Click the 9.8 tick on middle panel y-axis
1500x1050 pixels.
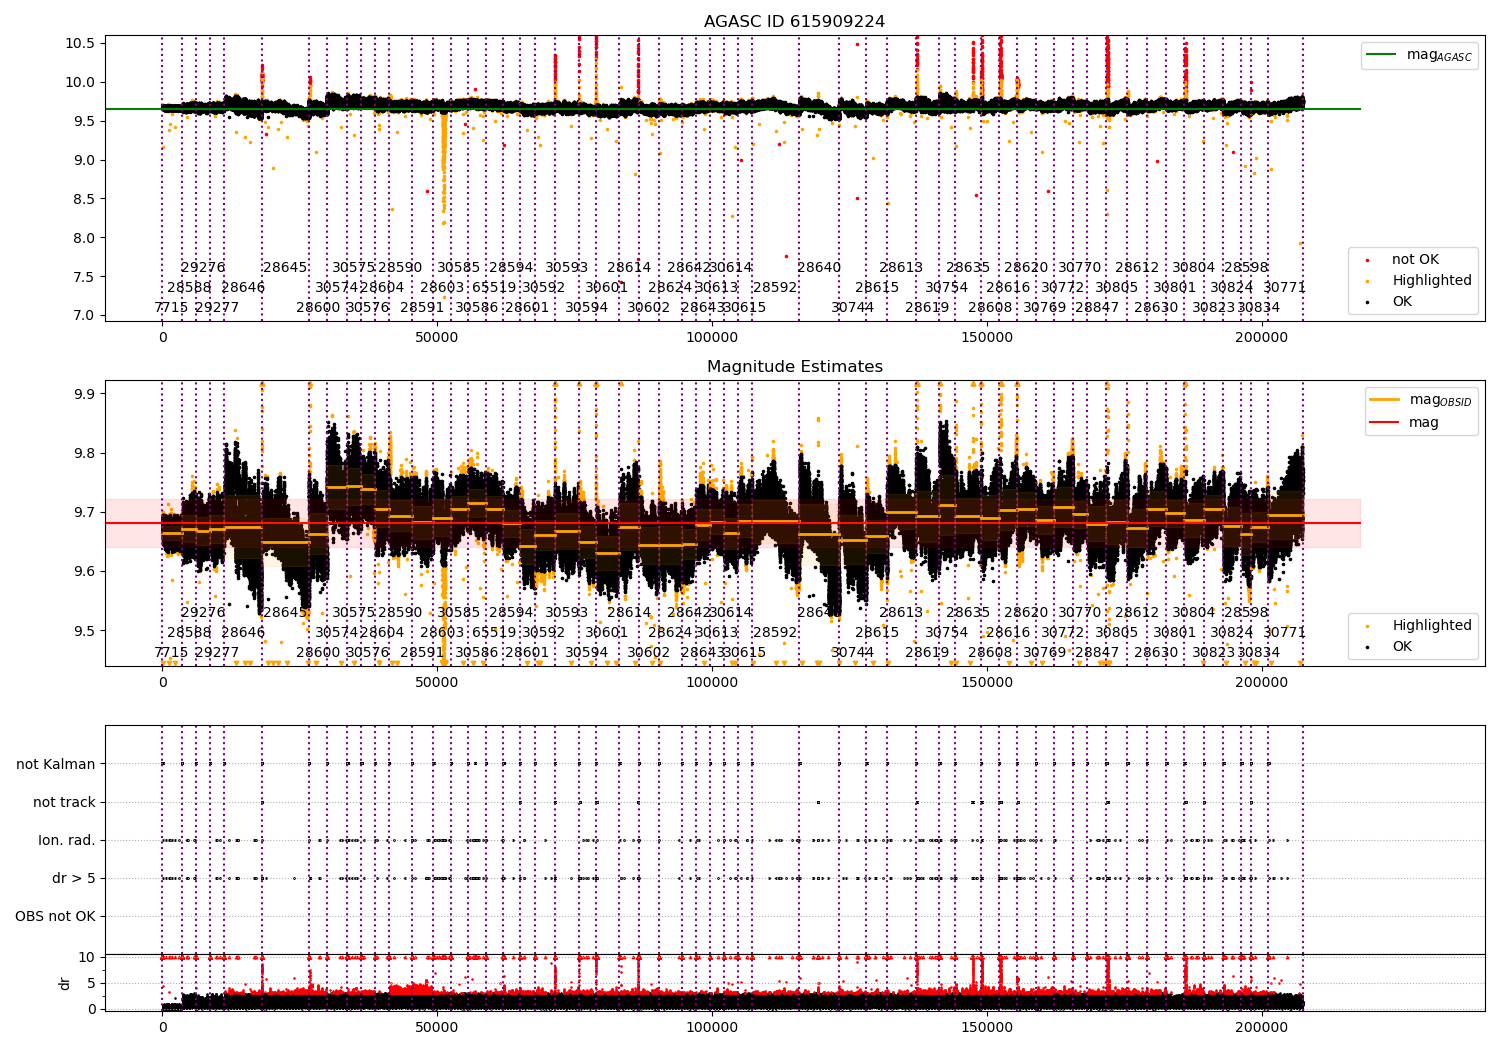coord(83,453)
